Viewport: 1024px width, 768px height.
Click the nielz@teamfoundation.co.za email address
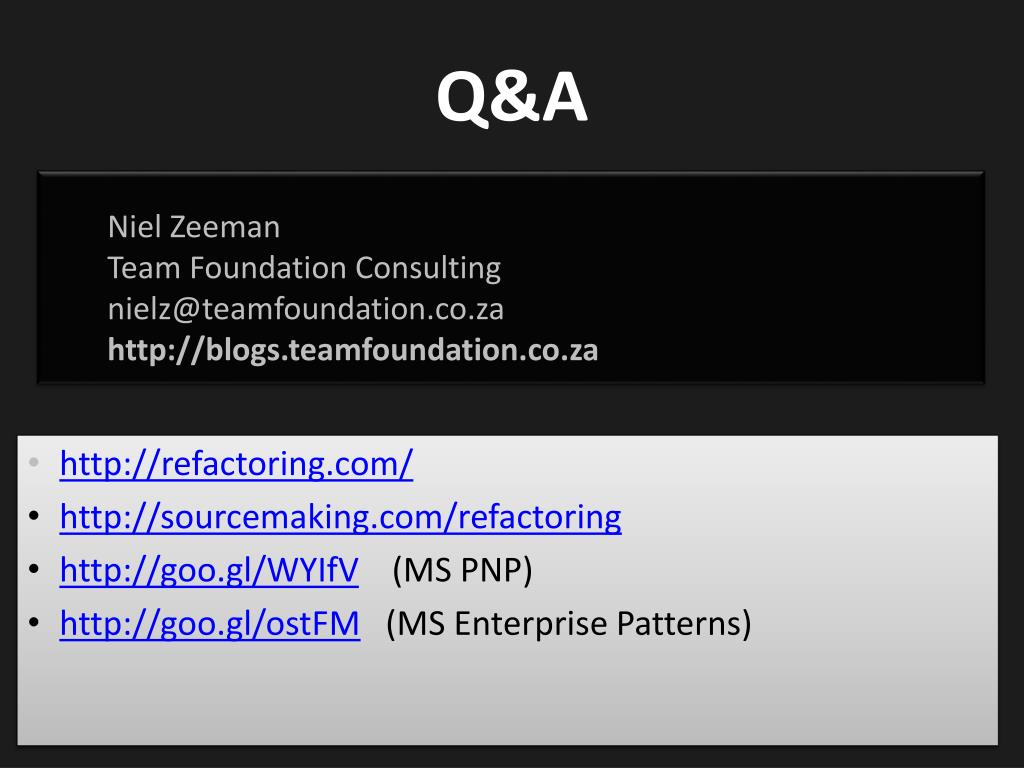(x=306, y=309)
